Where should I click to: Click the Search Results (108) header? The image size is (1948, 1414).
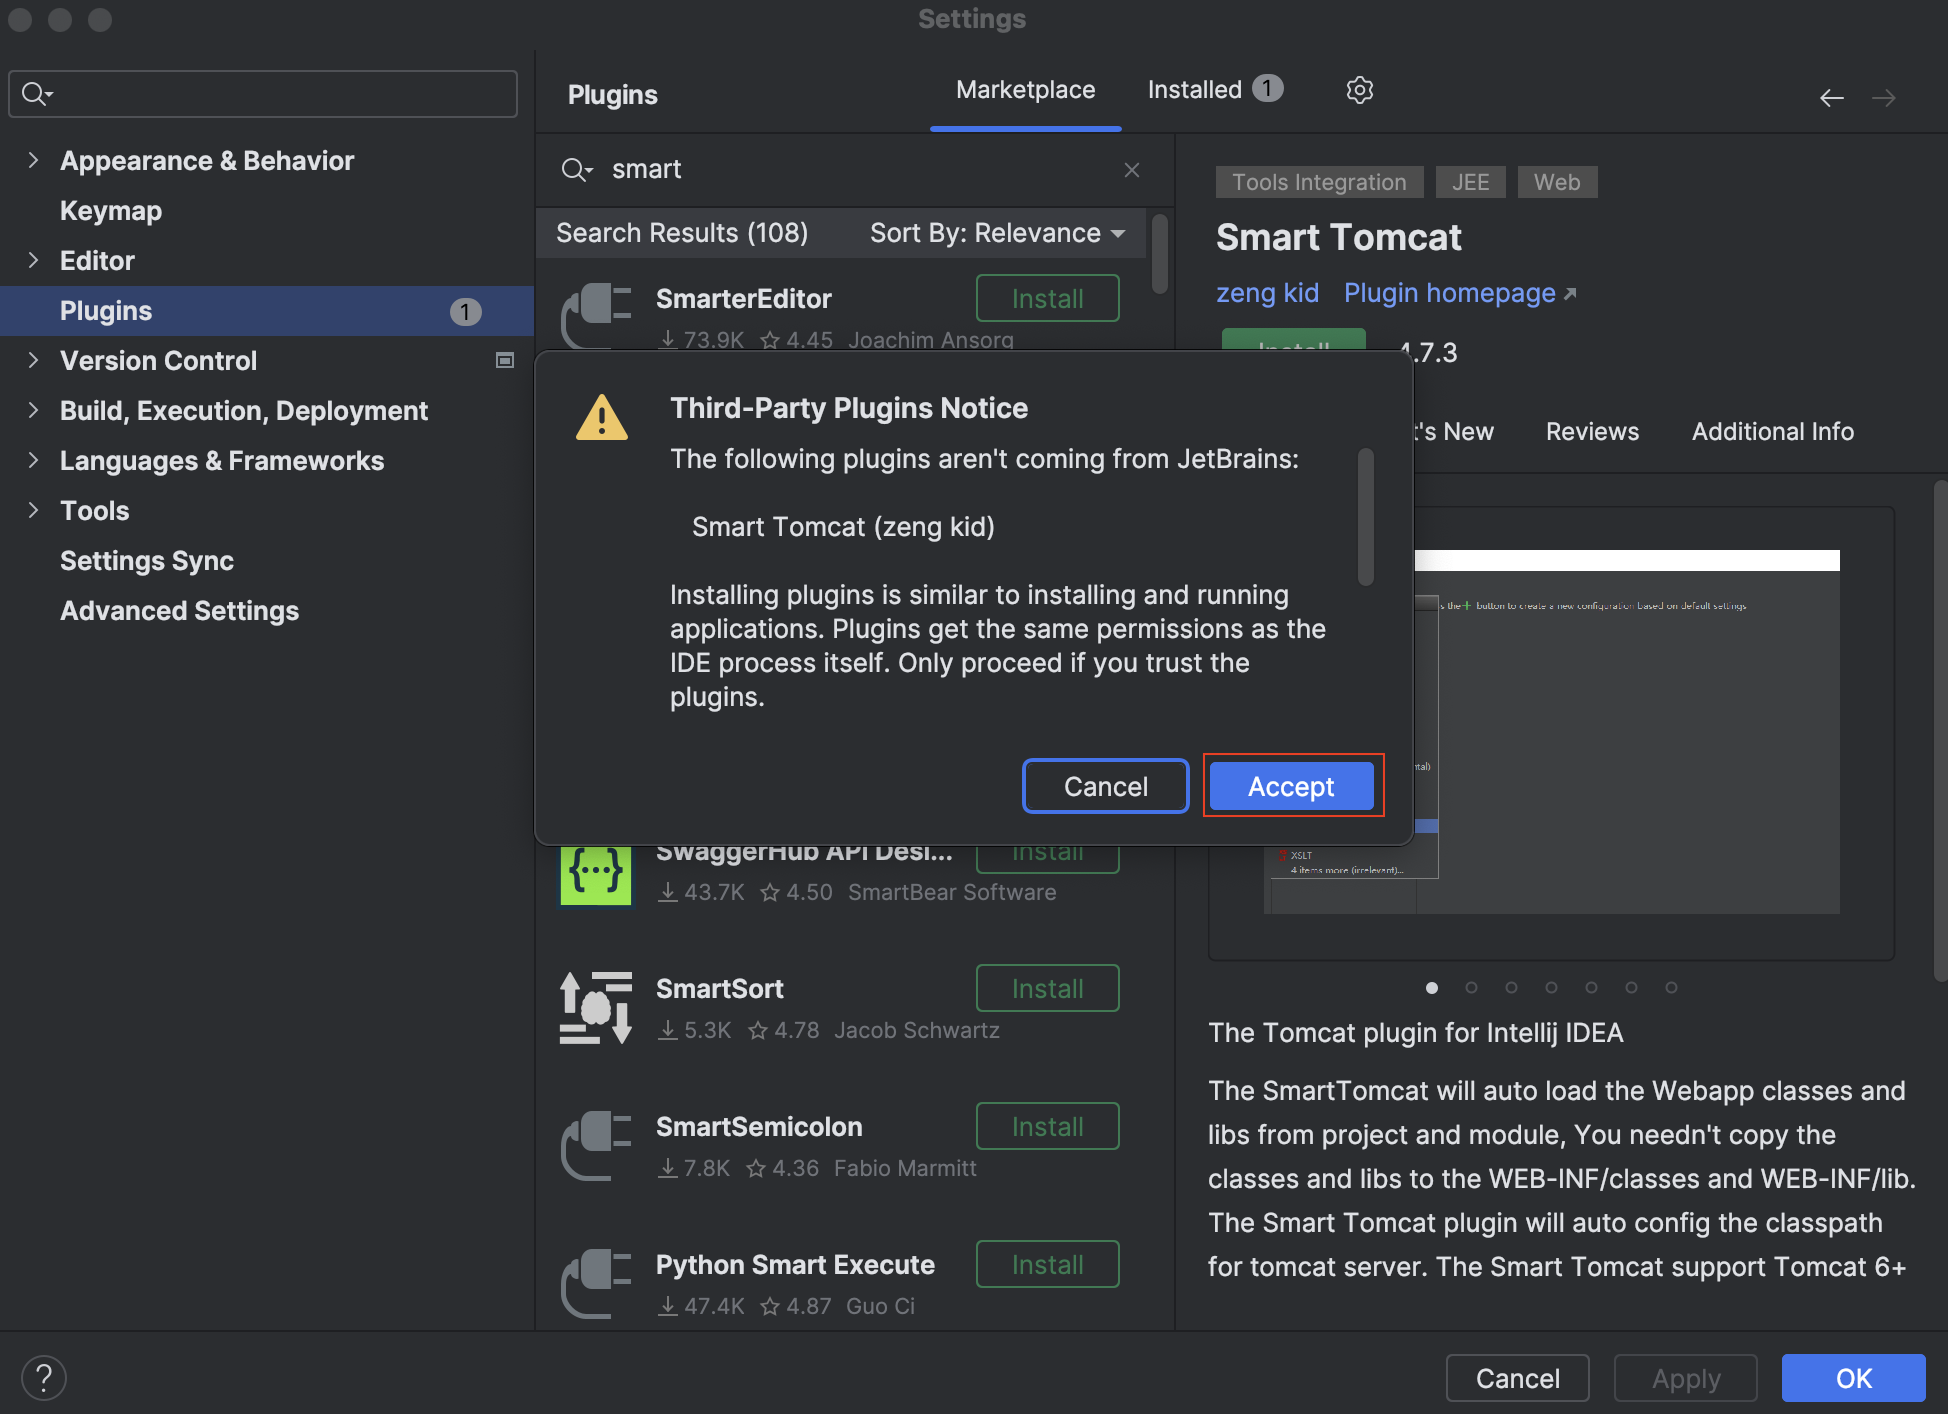click(x=682, y=233)
